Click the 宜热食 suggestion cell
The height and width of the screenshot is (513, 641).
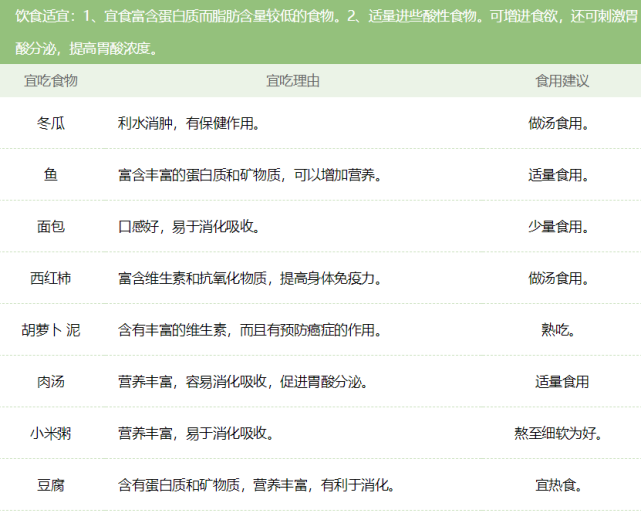tap(558, 485)
